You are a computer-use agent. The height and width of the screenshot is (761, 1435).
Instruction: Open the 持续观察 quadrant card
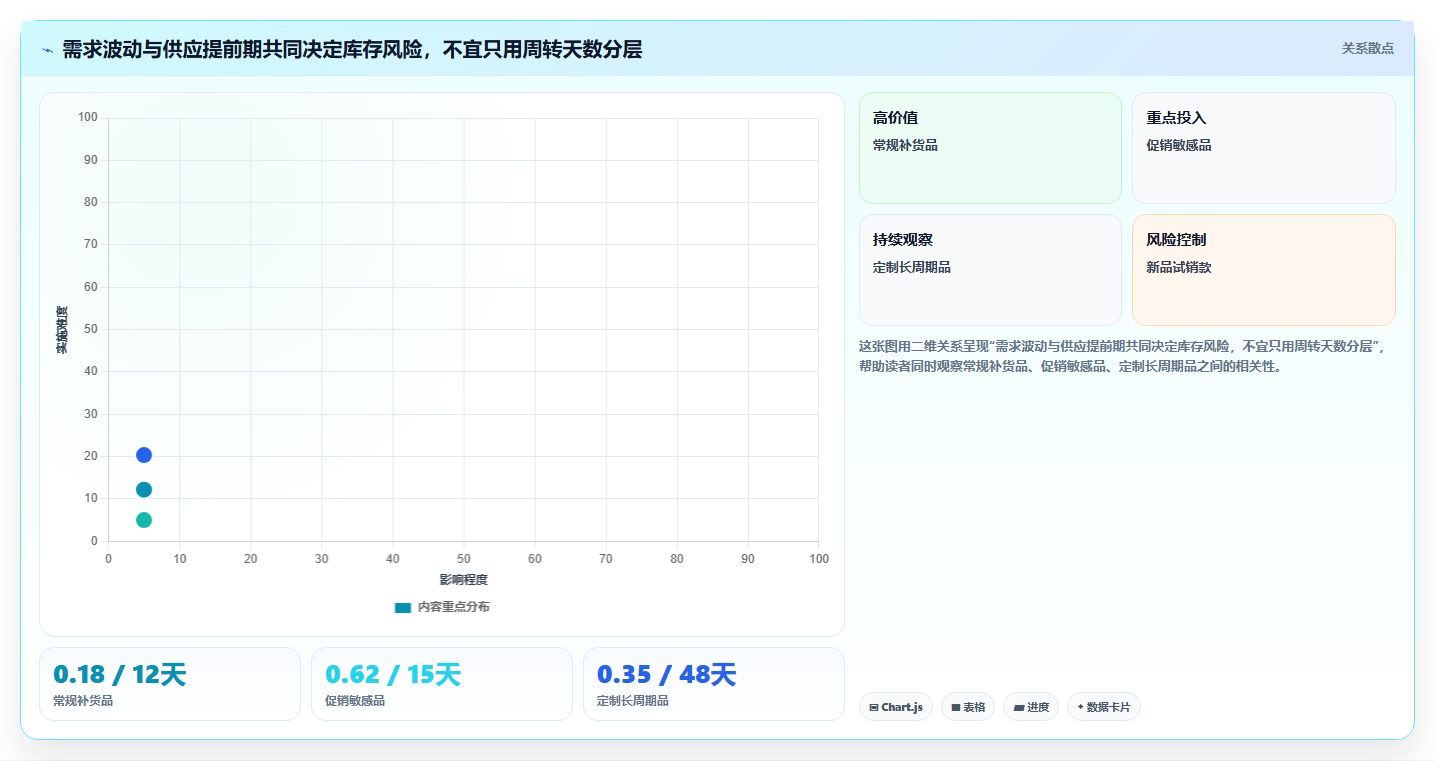[990, 270]
